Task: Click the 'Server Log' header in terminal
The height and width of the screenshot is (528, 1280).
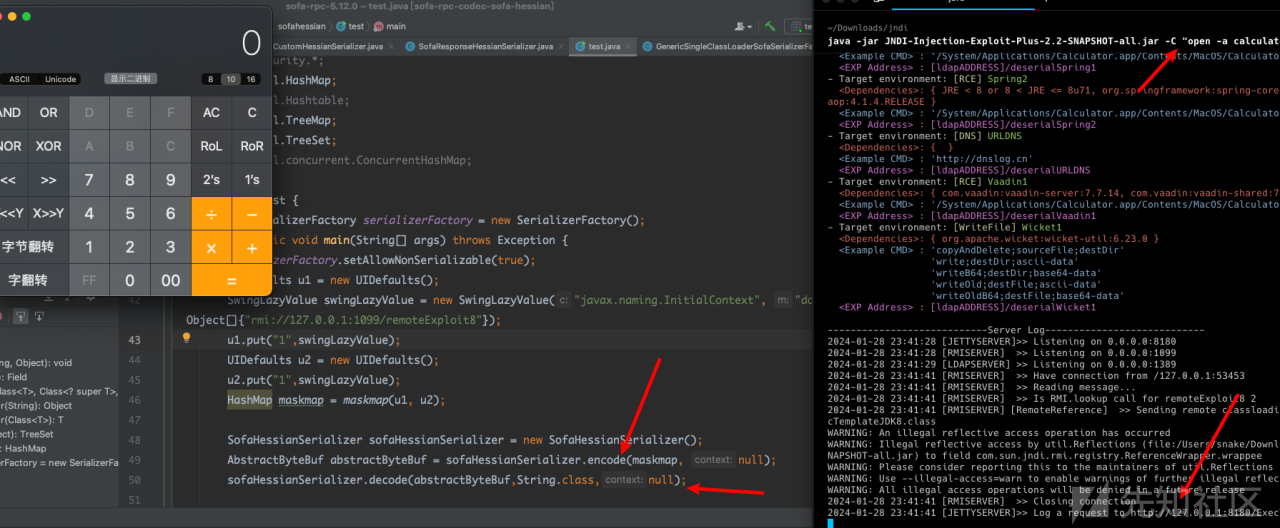Action: [x=1015, y=330]
